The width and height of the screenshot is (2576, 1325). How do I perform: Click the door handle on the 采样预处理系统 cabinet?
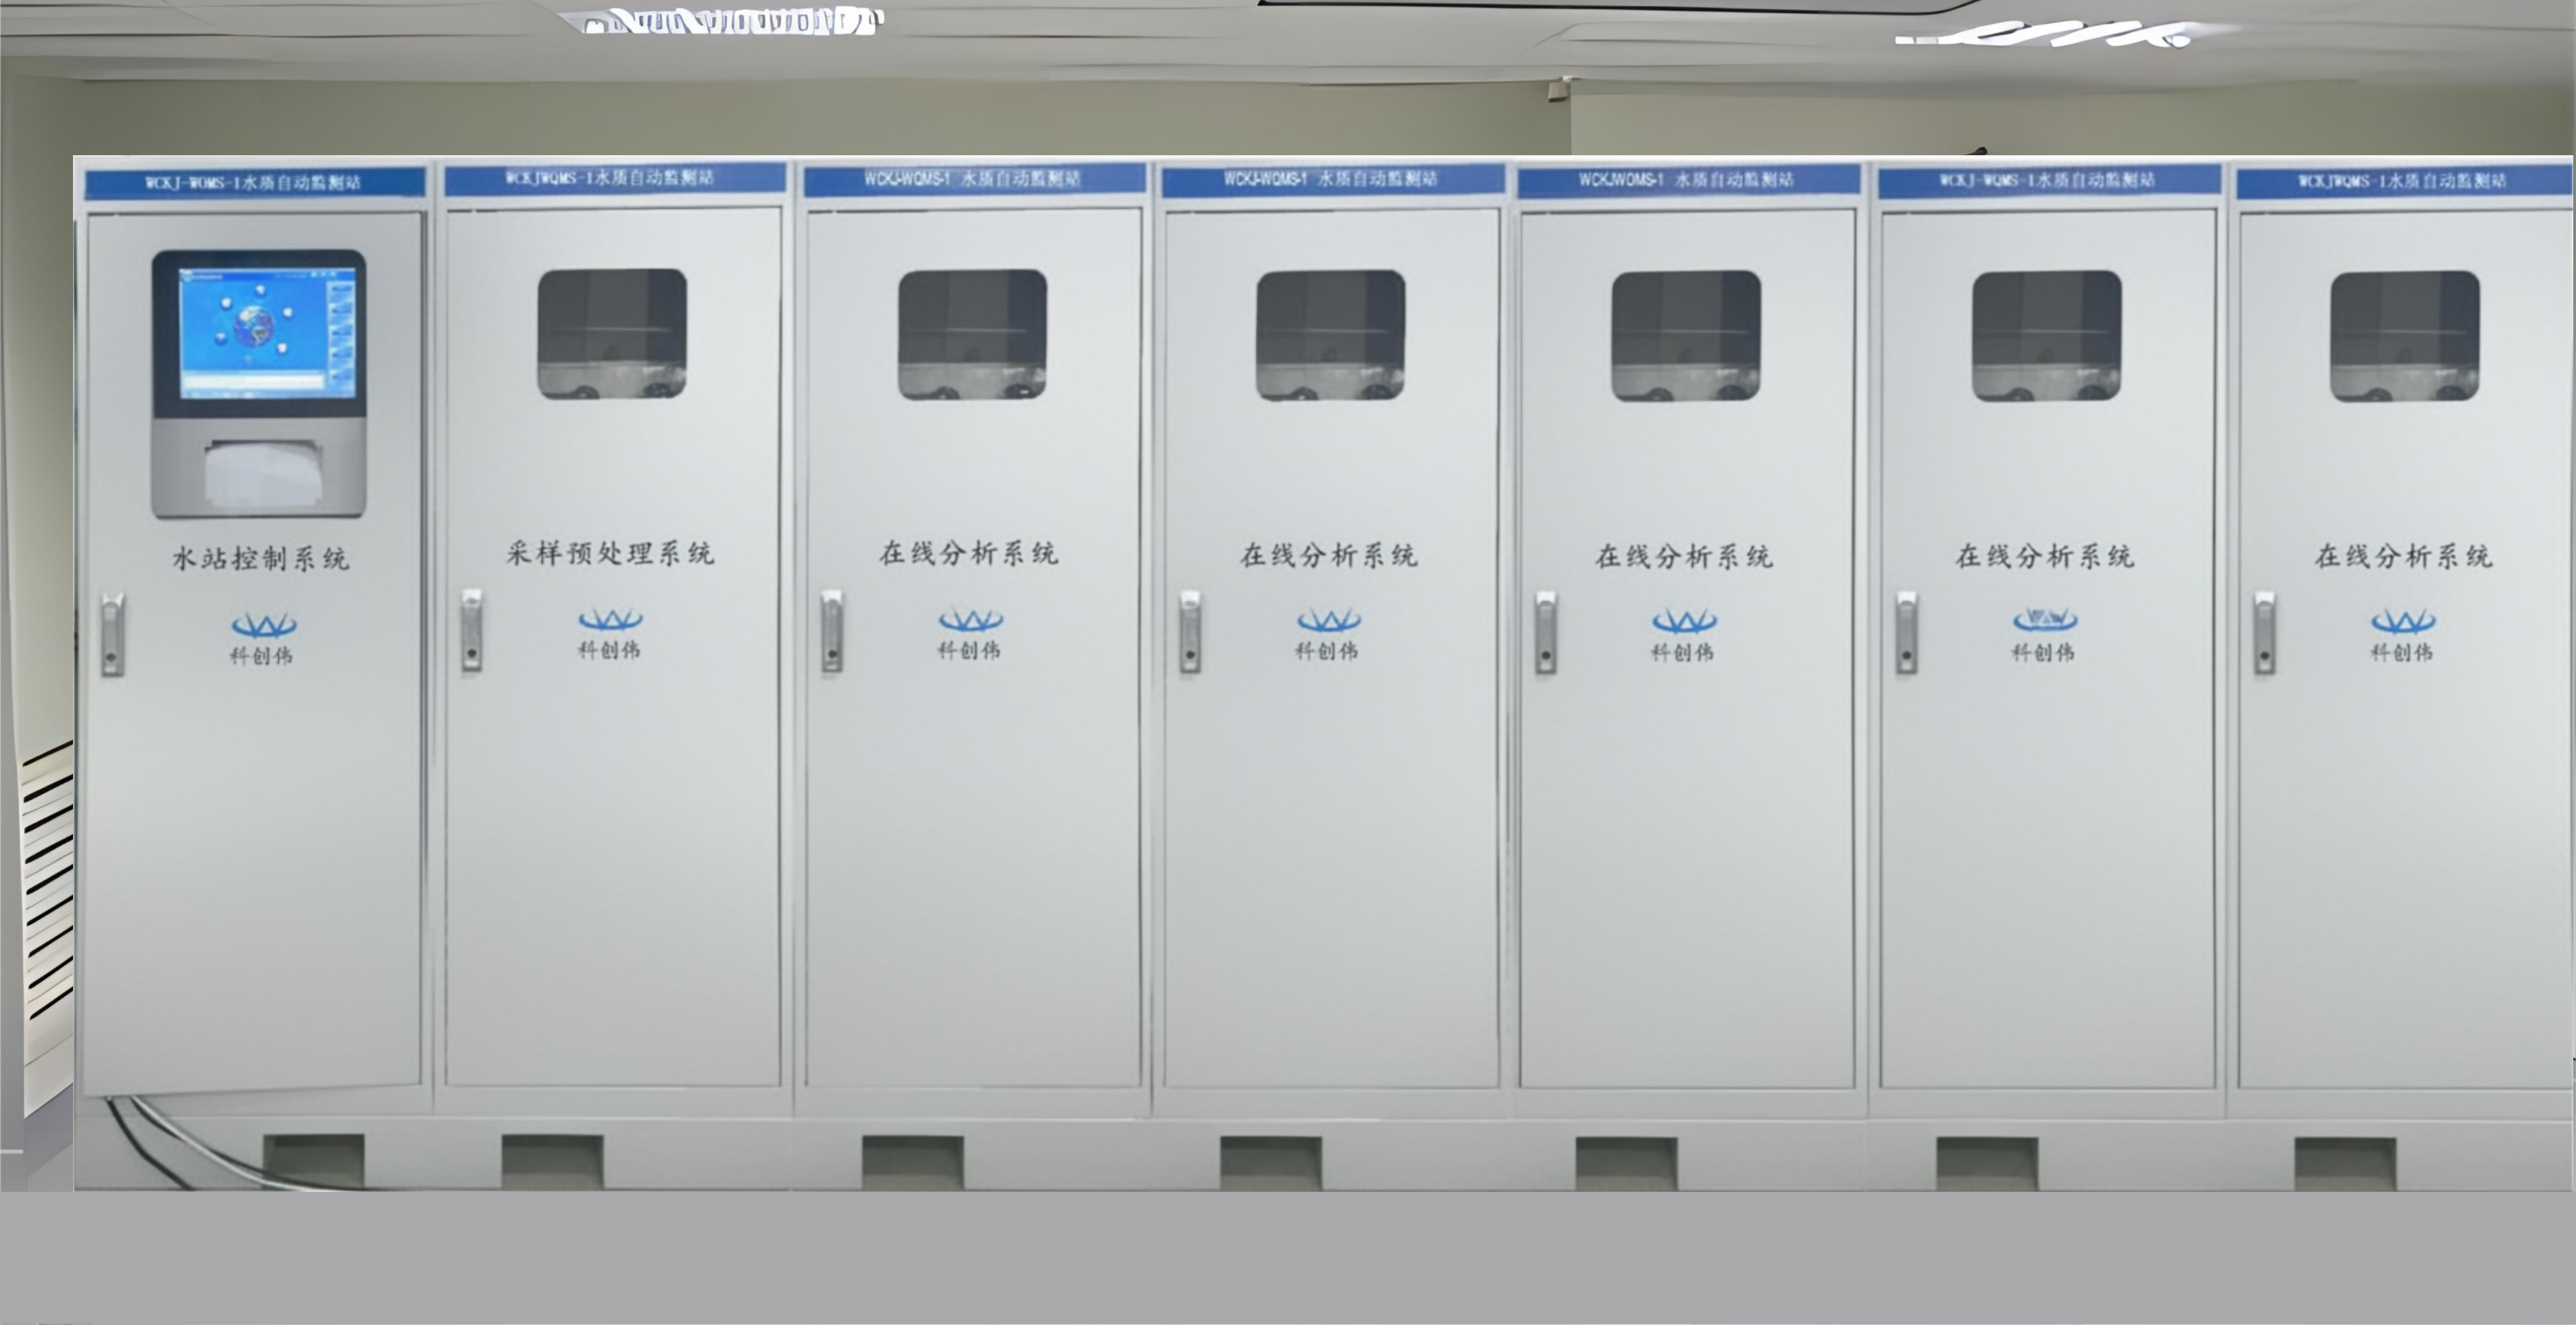click(x=472, y=630)
